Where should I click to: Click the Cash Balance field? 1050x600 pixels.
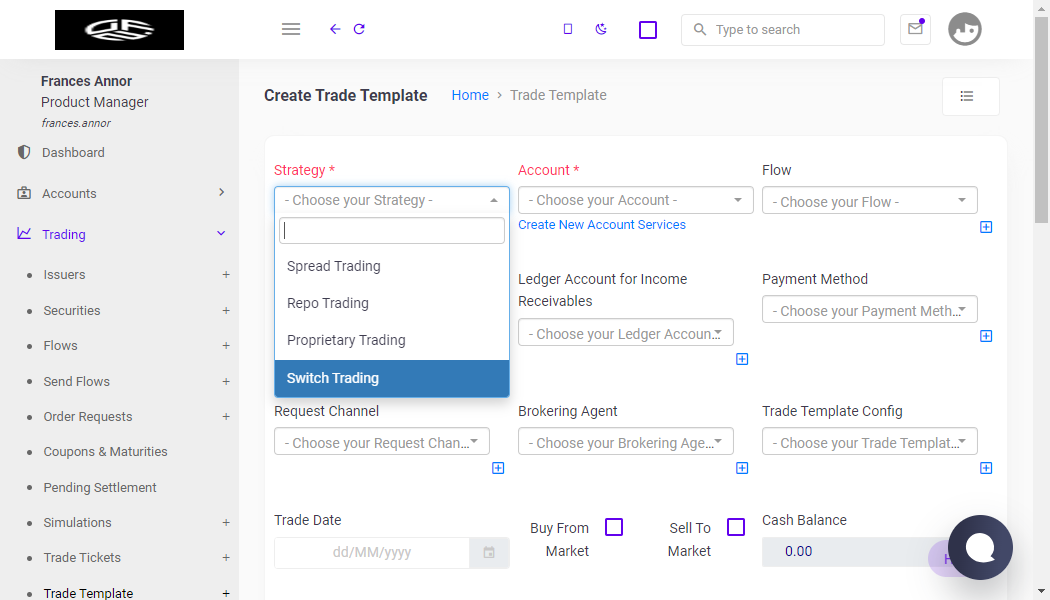[869, 552]
